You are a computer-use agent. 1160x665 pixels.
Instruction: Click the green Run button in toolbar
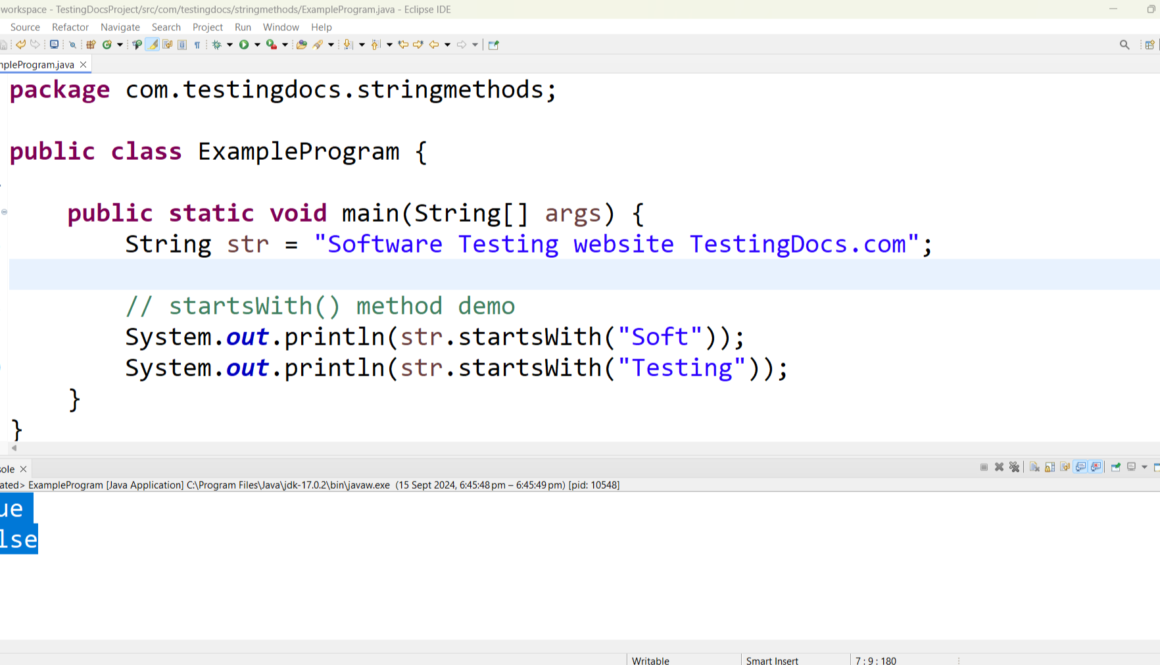tap(243, 45)
